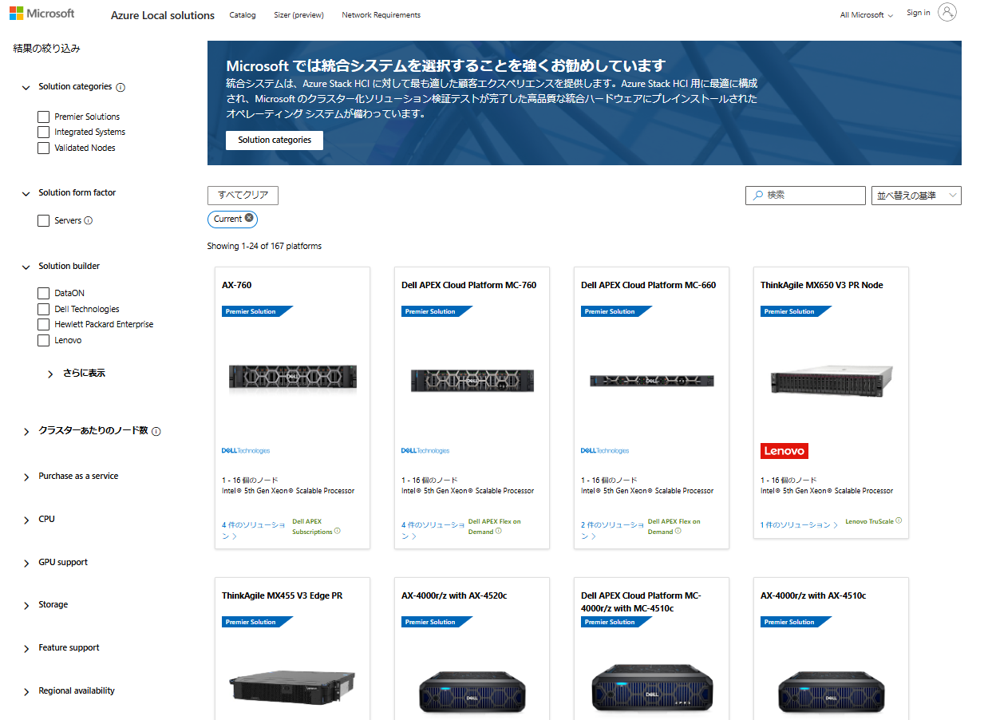Click MC-660 Dell Technologies logo
Image resolution: width=984 pixels, height=720 pixels.
[x=605, y=451]
